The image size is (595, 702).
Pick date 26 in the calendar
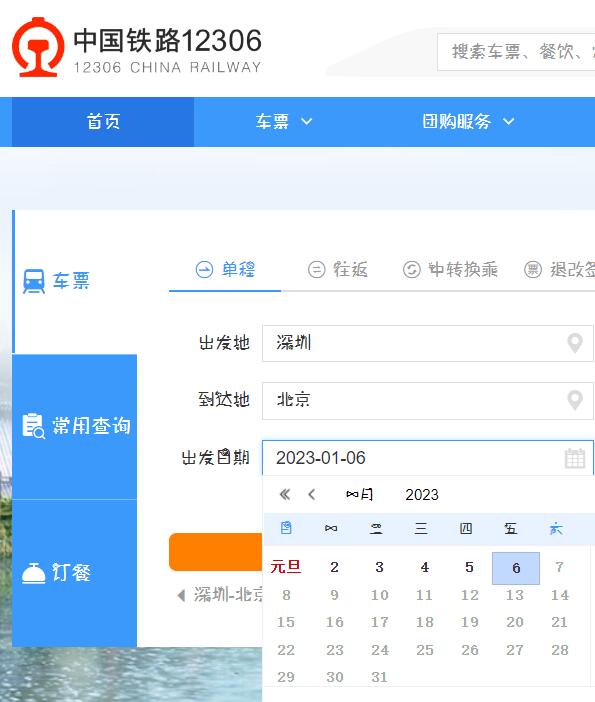pos(470,650)
